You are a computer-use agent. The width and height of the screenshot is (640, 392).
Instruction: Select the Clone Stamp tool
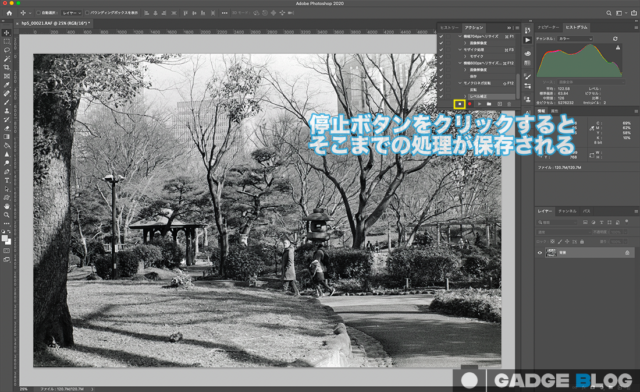[x=7, y=111]
